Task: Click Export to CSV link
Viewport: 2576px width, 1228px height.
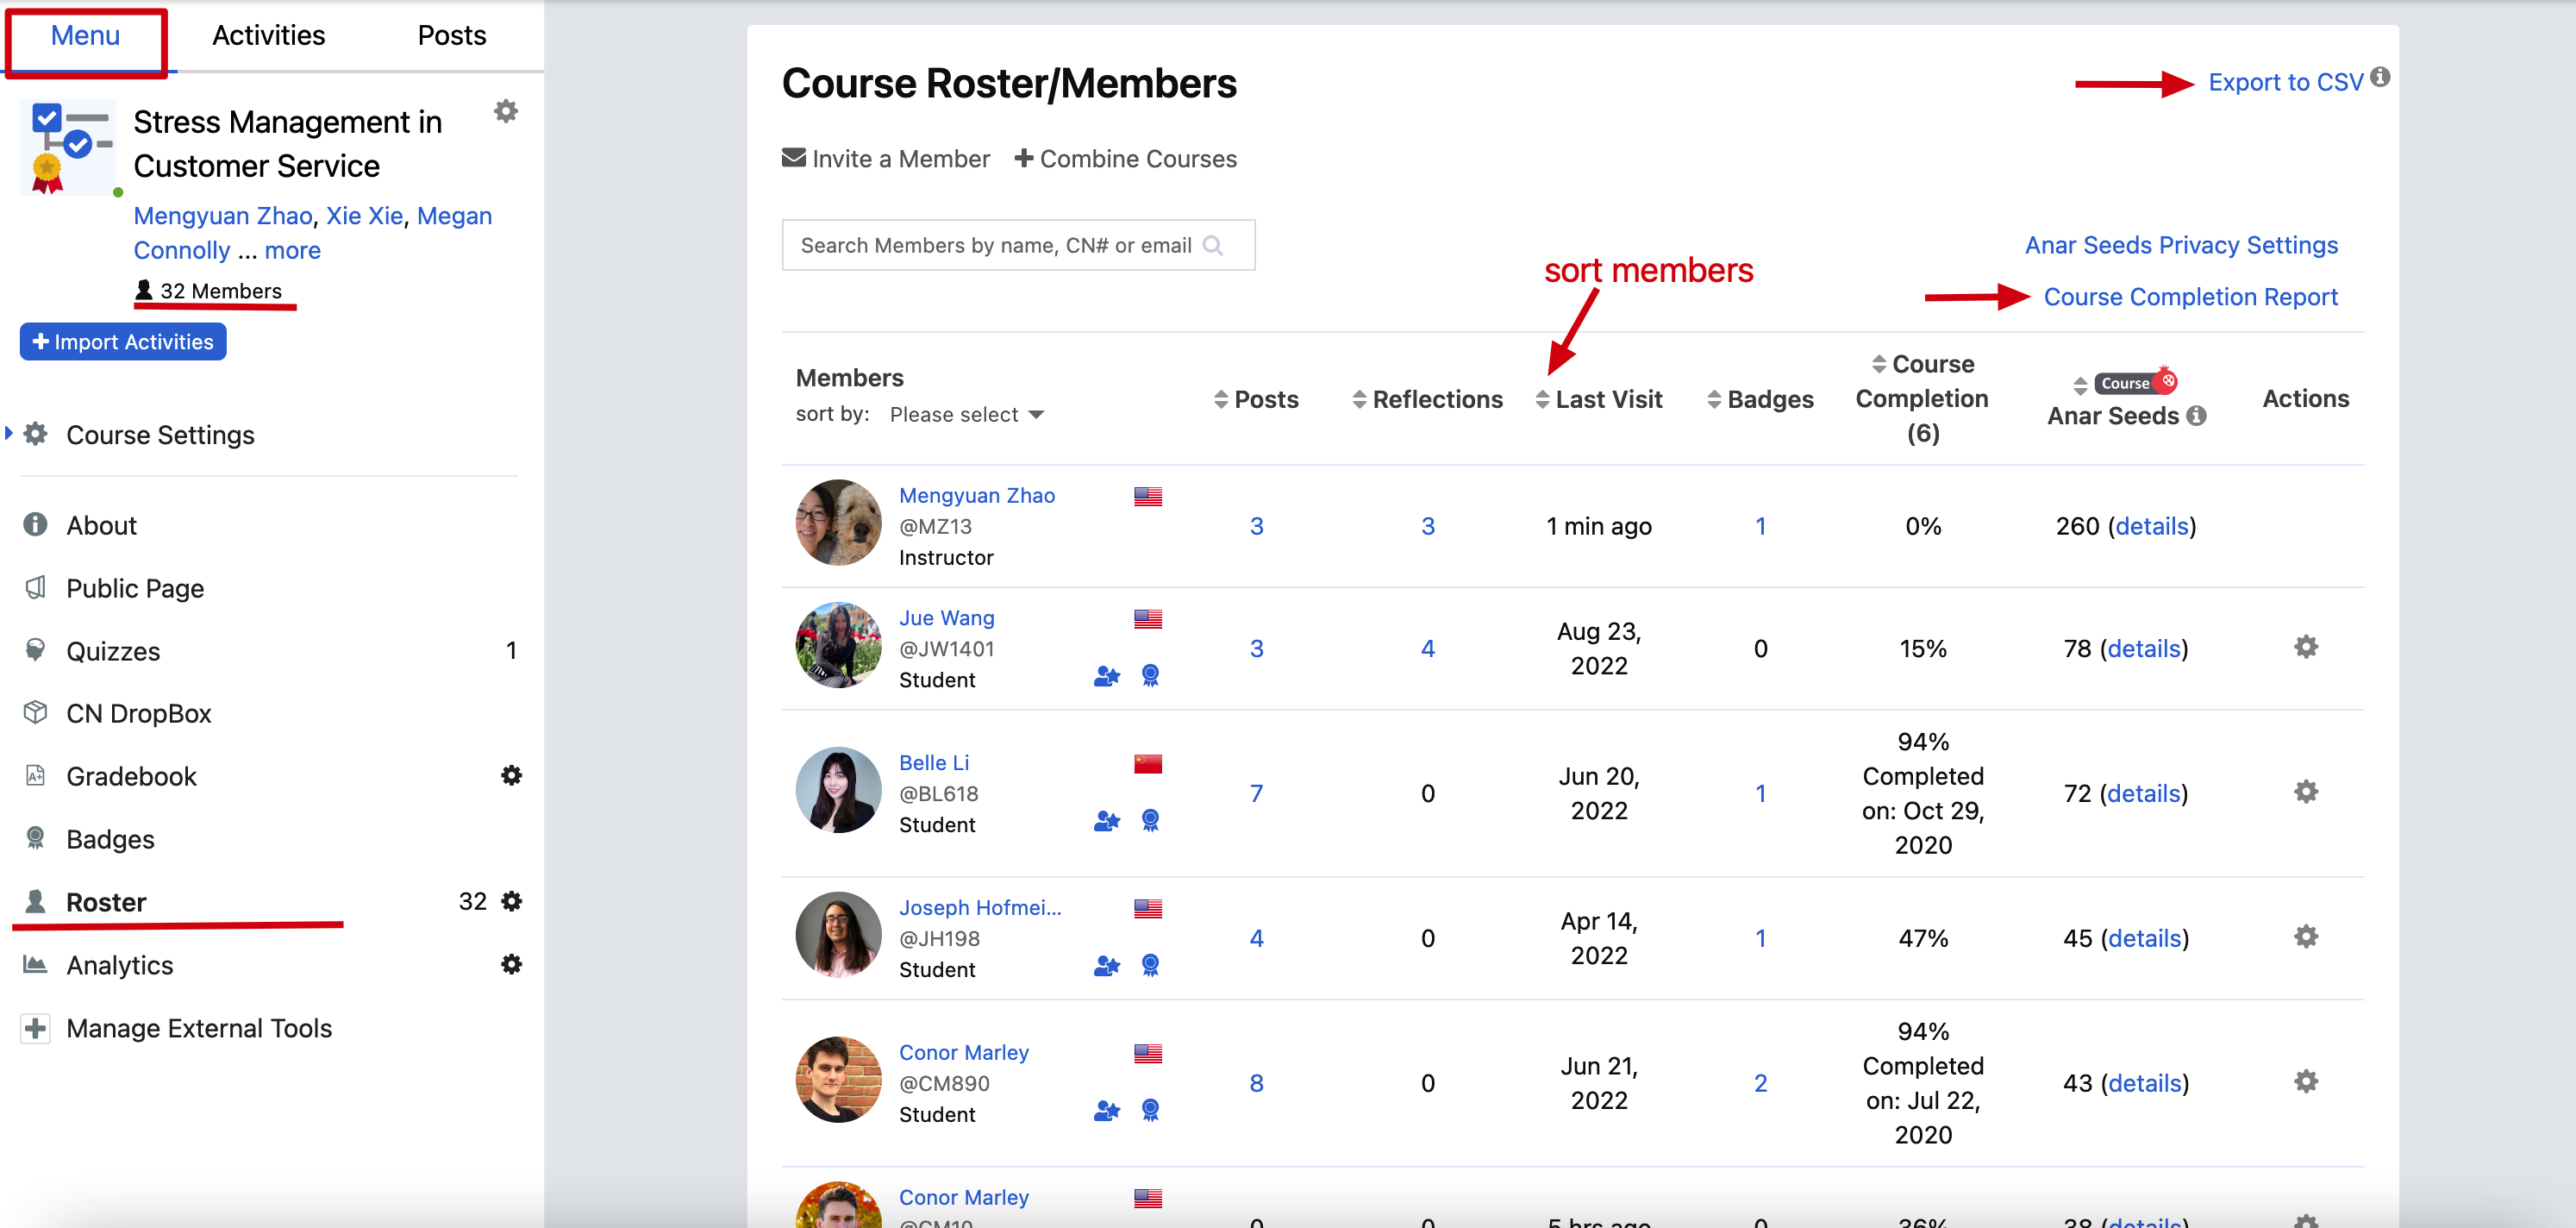Action: click(x=2285, y=82)
